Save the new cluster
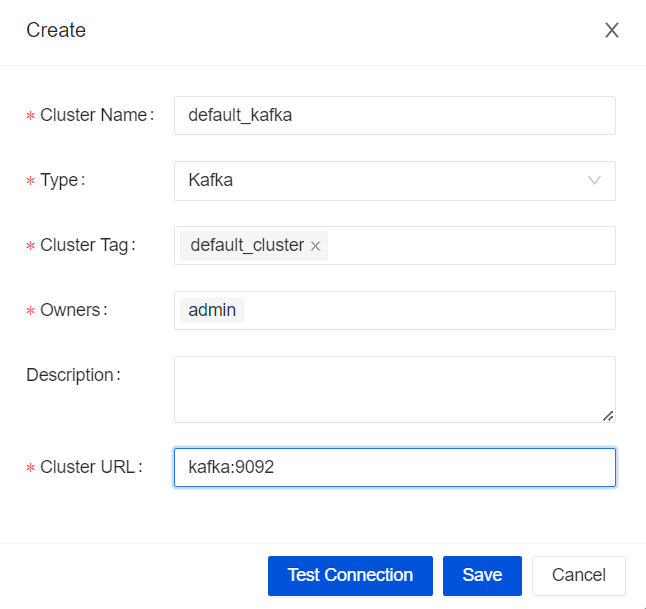Viewport: 646px width, 609px height. [482, 576]
